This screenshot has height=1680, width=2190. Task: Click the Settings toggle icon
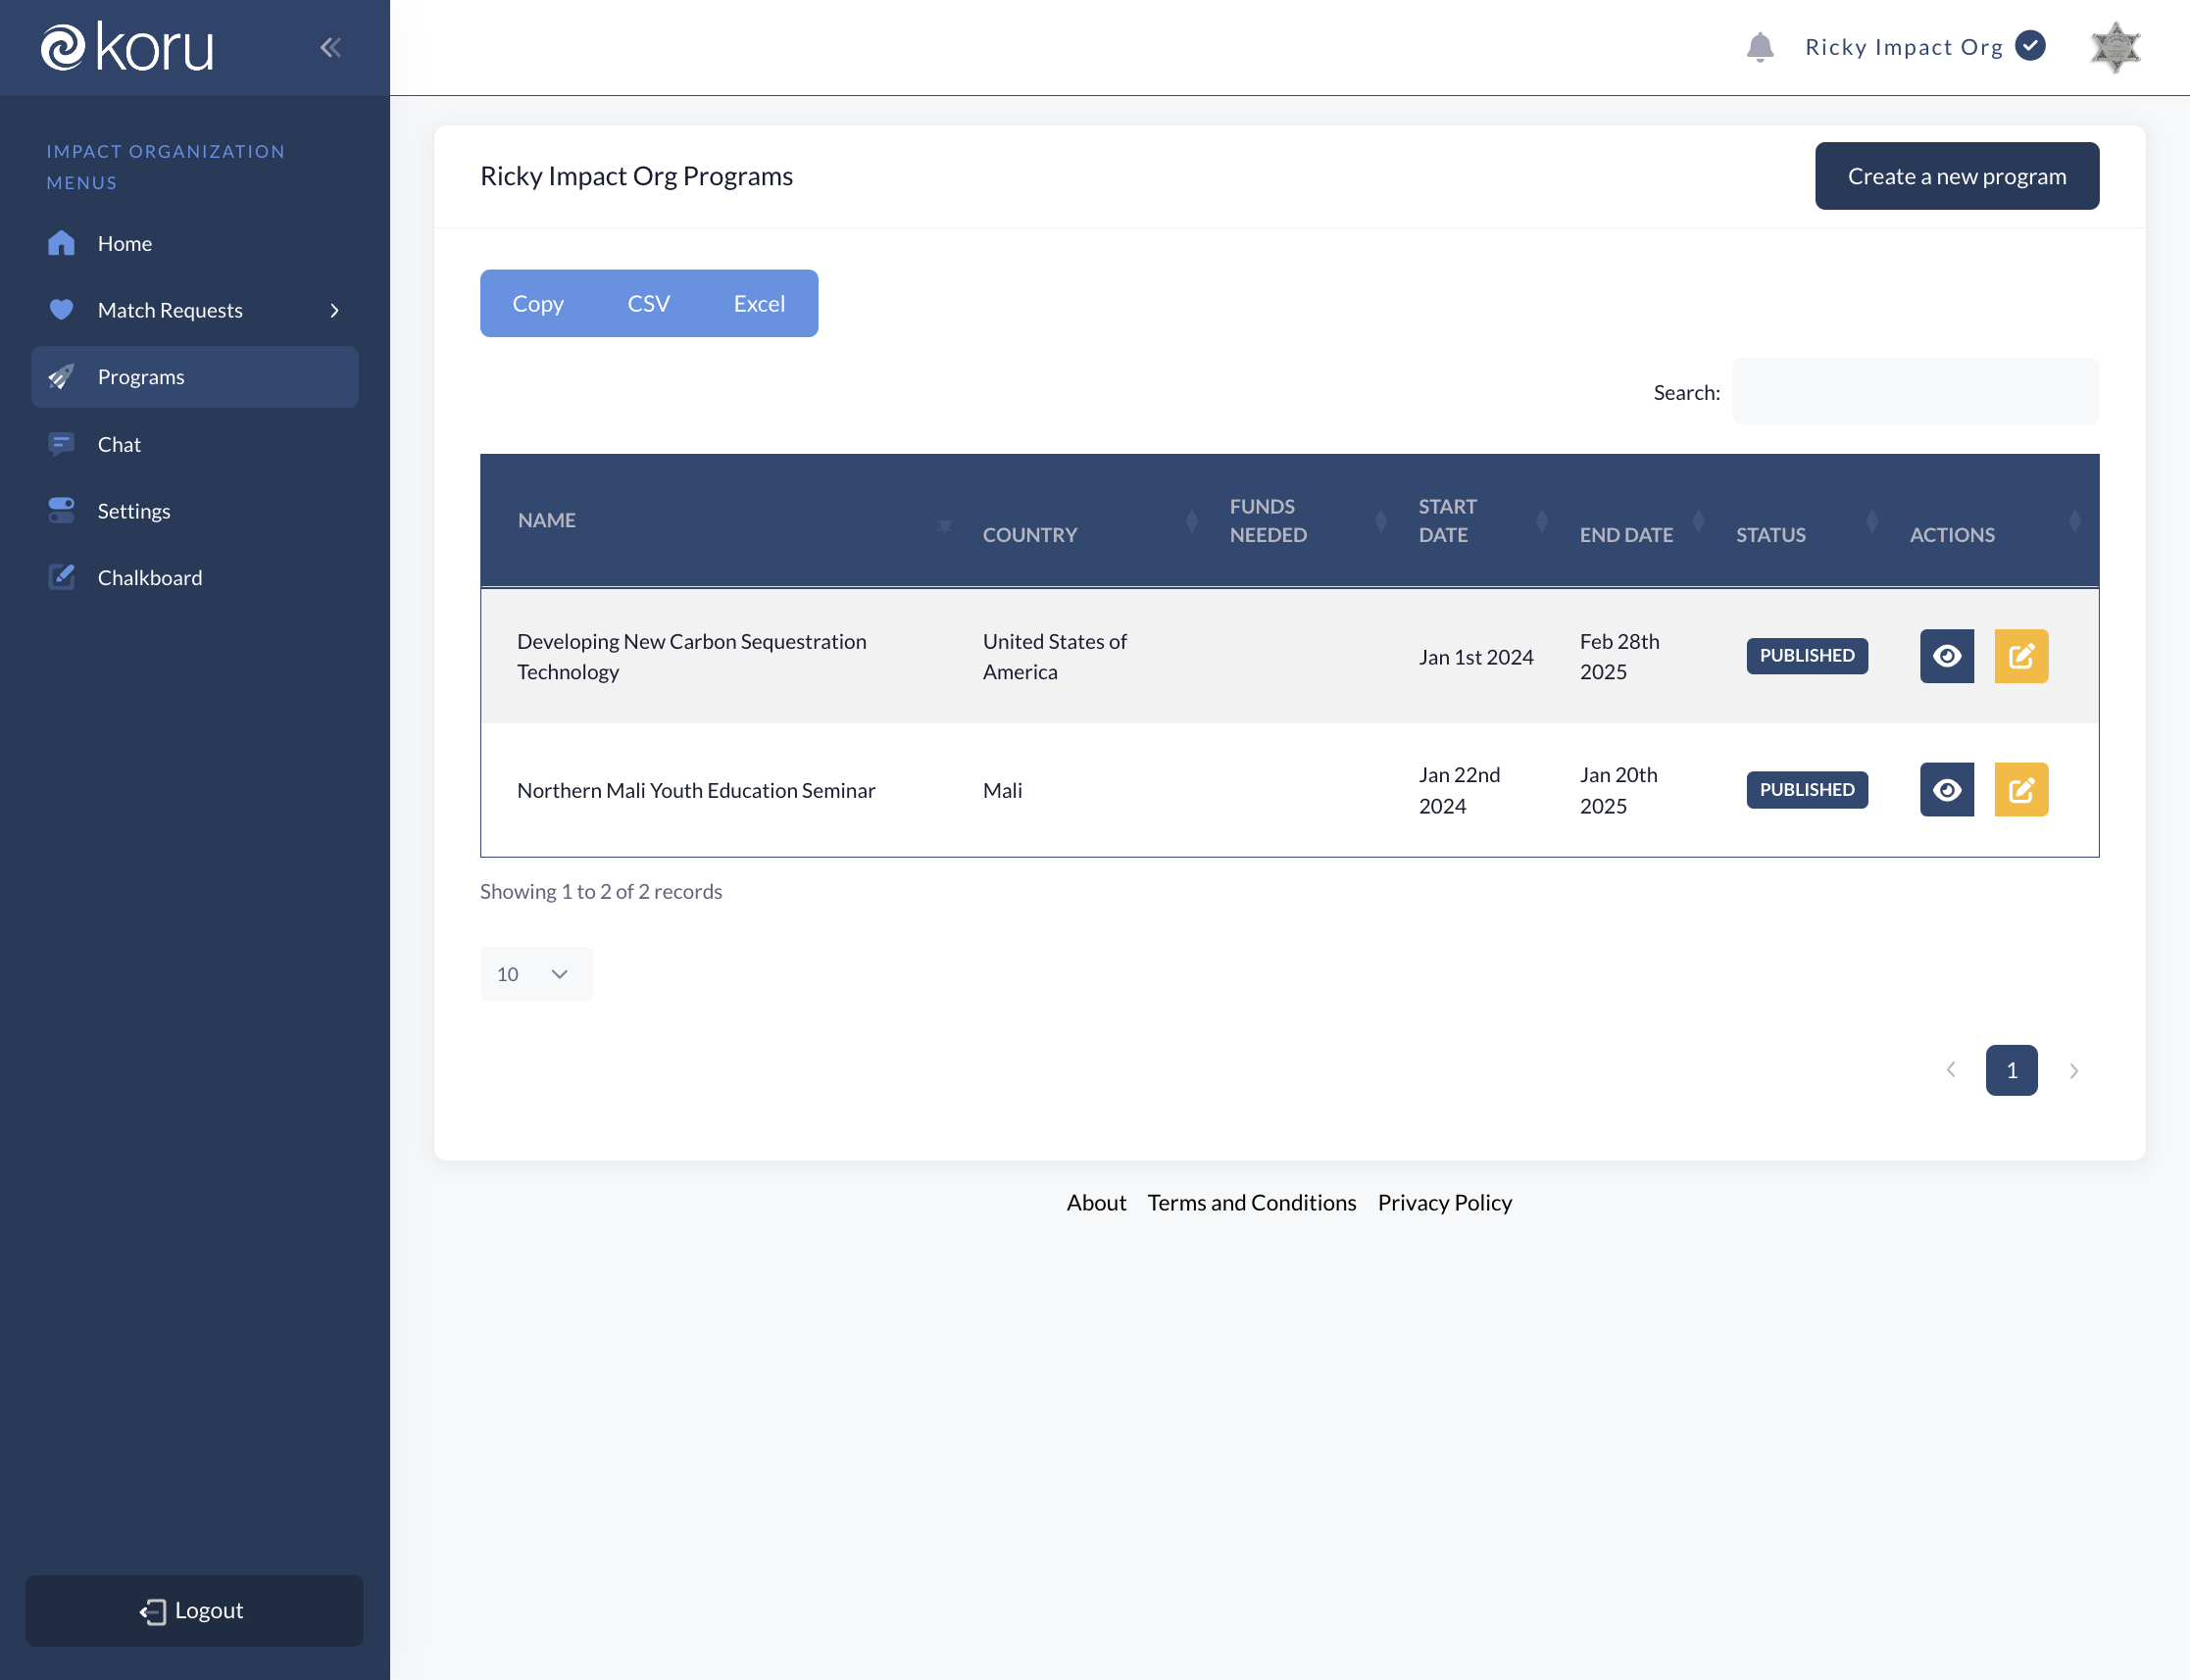tap(61, 510)
